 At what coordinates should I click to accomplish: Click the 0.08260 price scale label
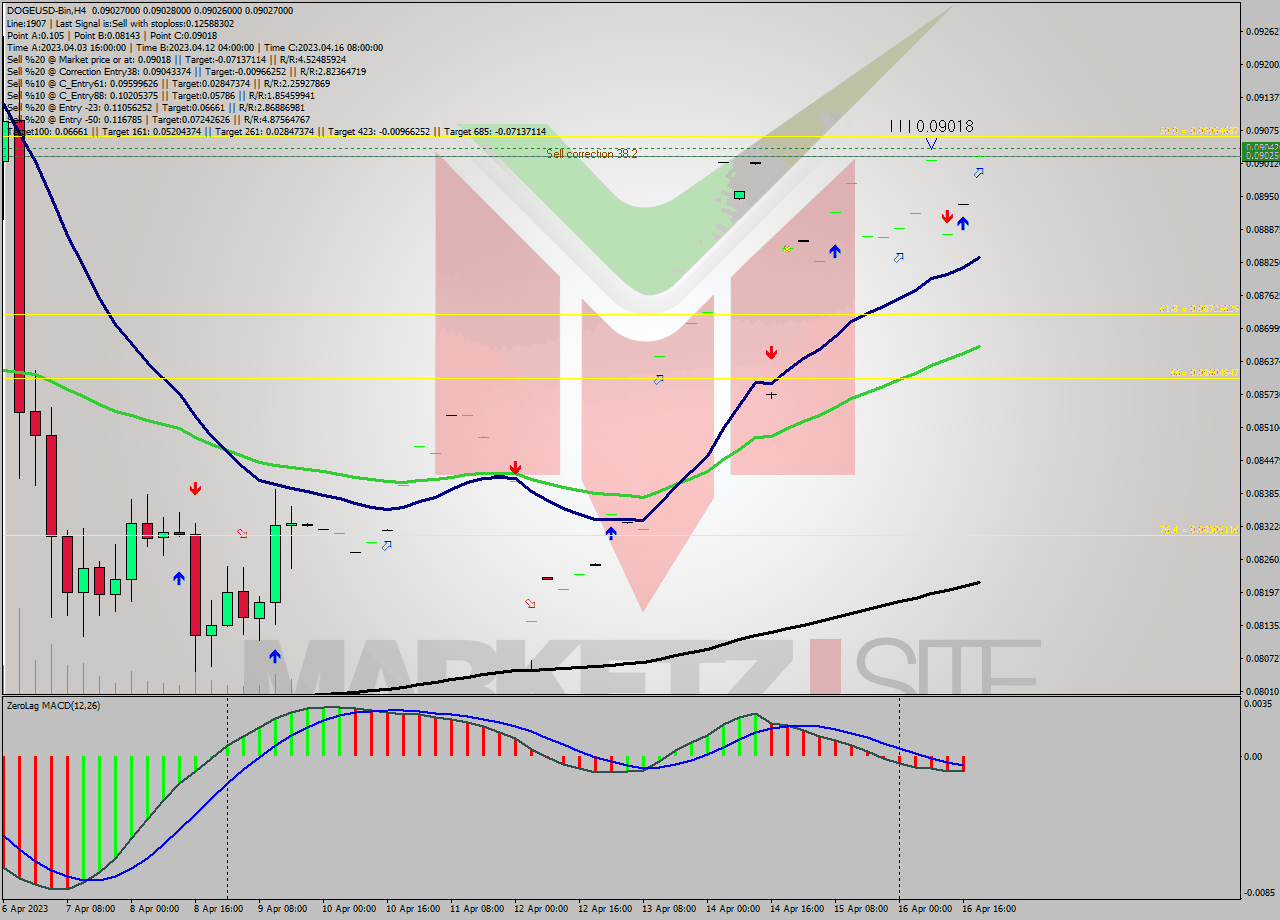point(1262,560)
